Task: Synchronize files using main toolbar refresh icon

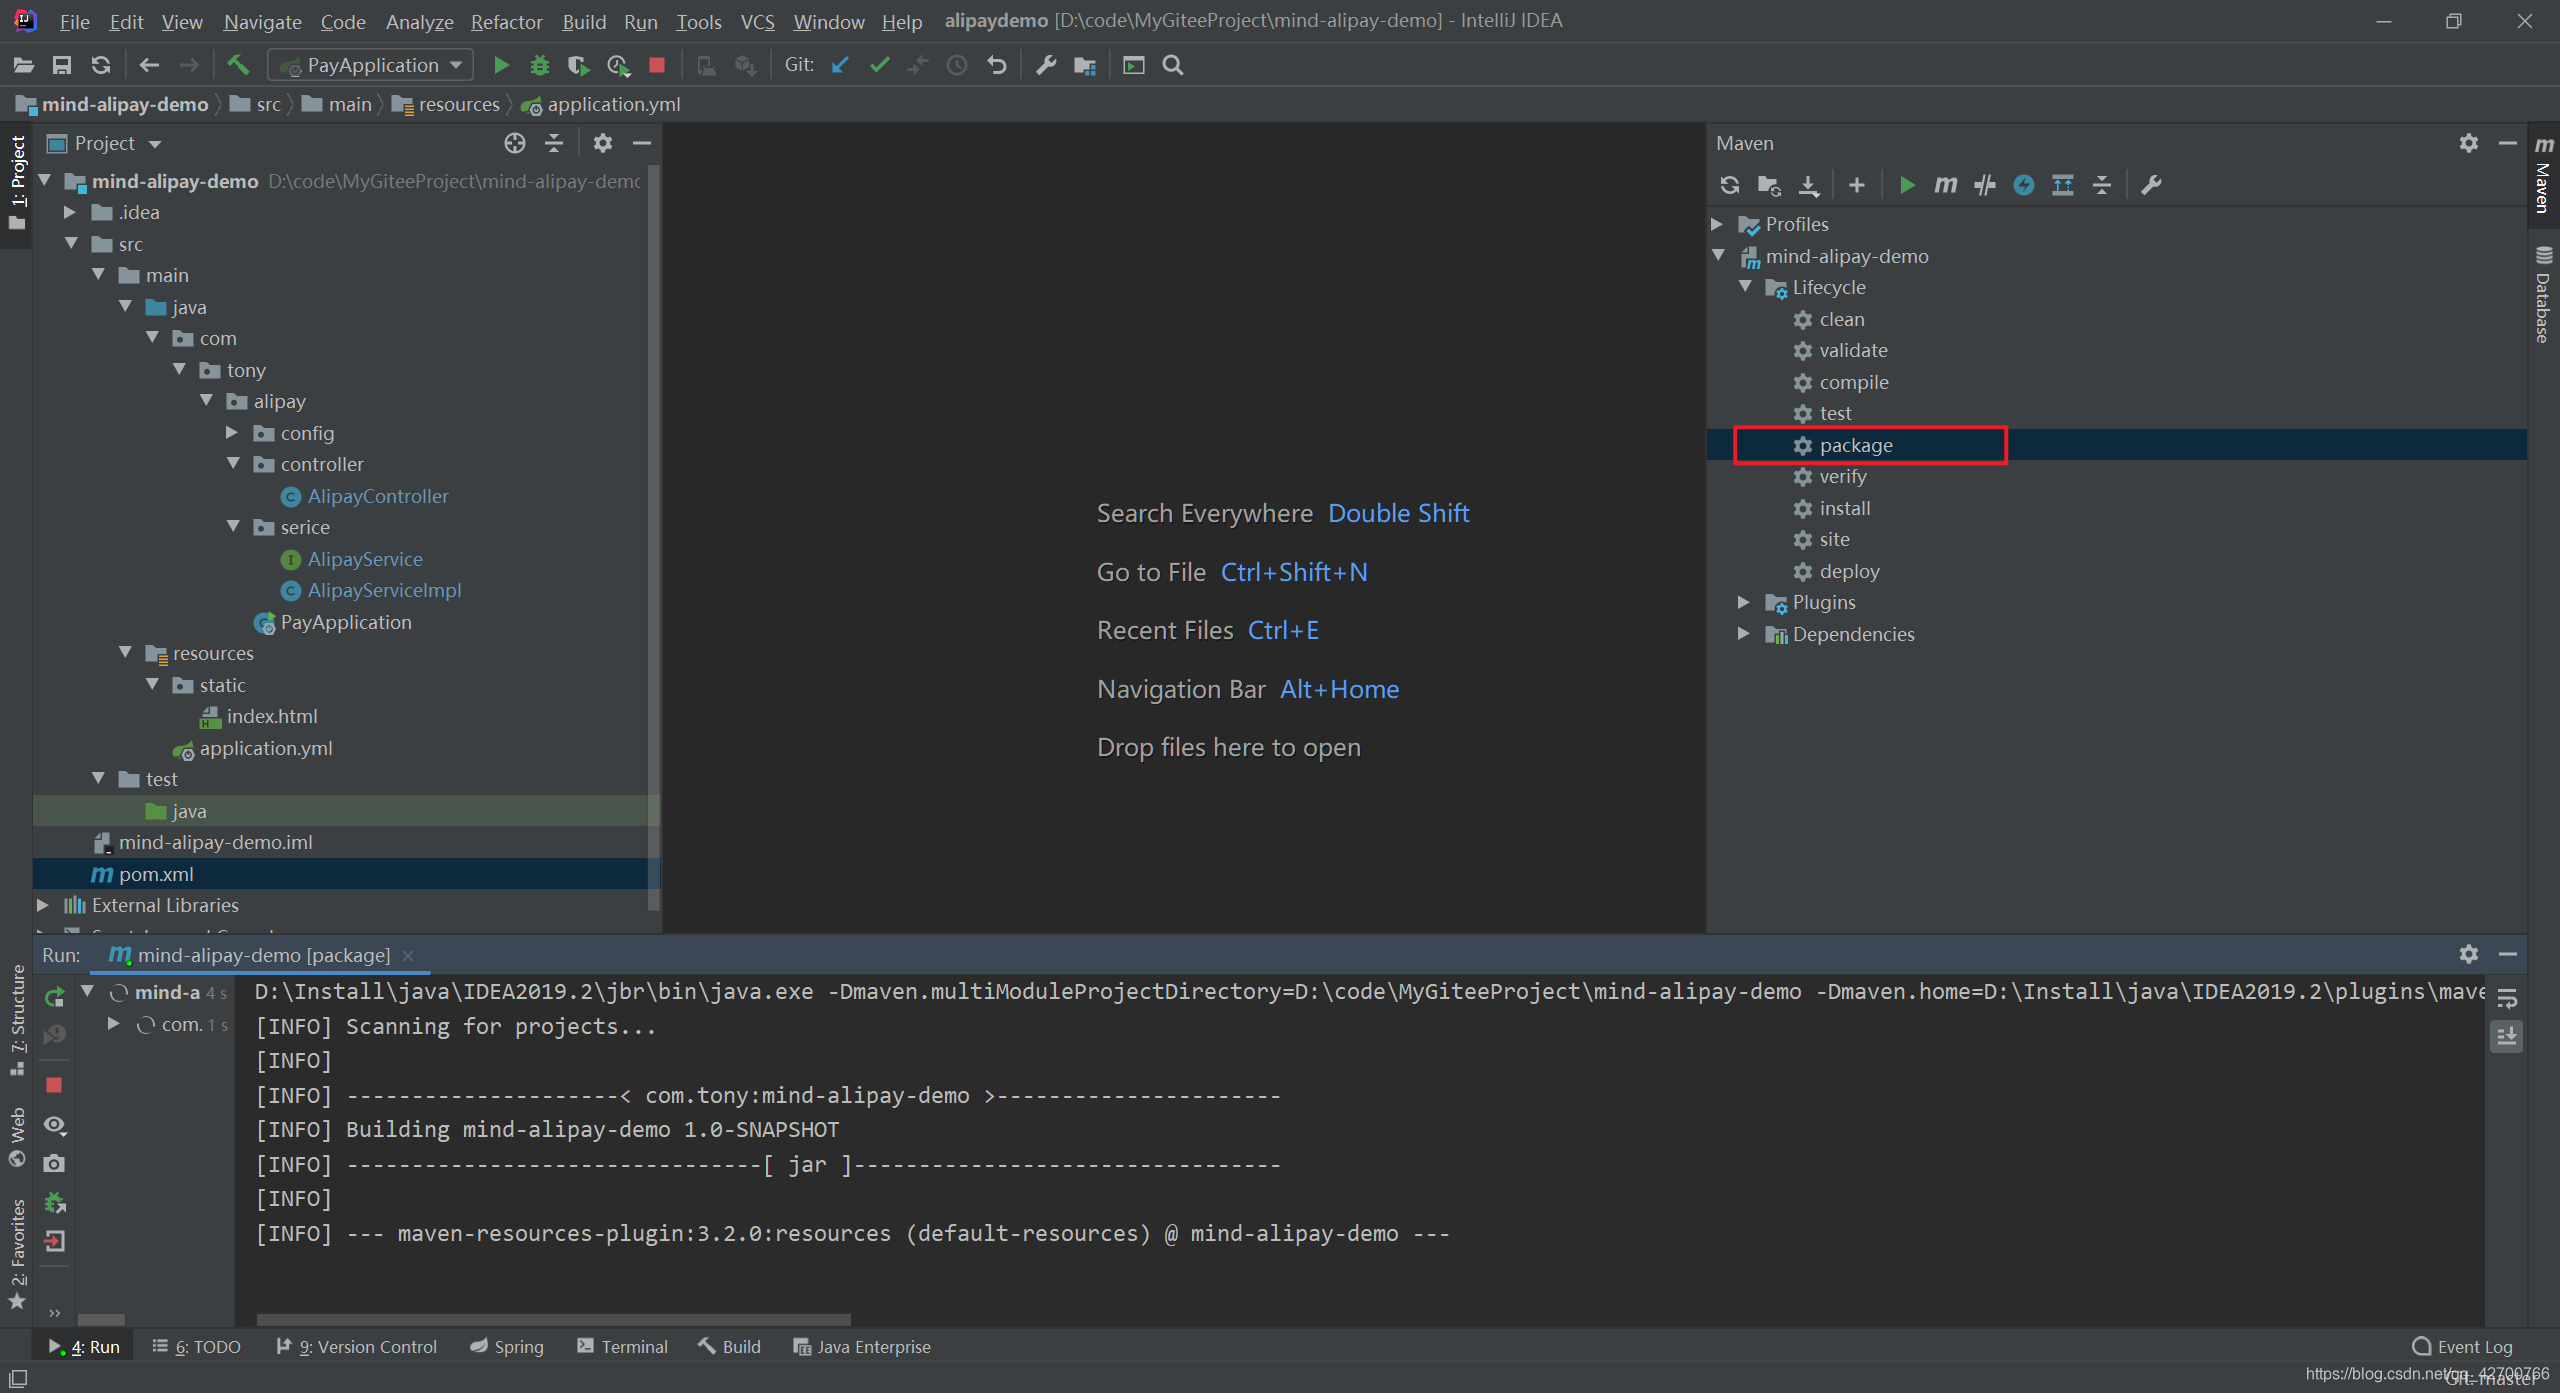Action: [101, 65]
